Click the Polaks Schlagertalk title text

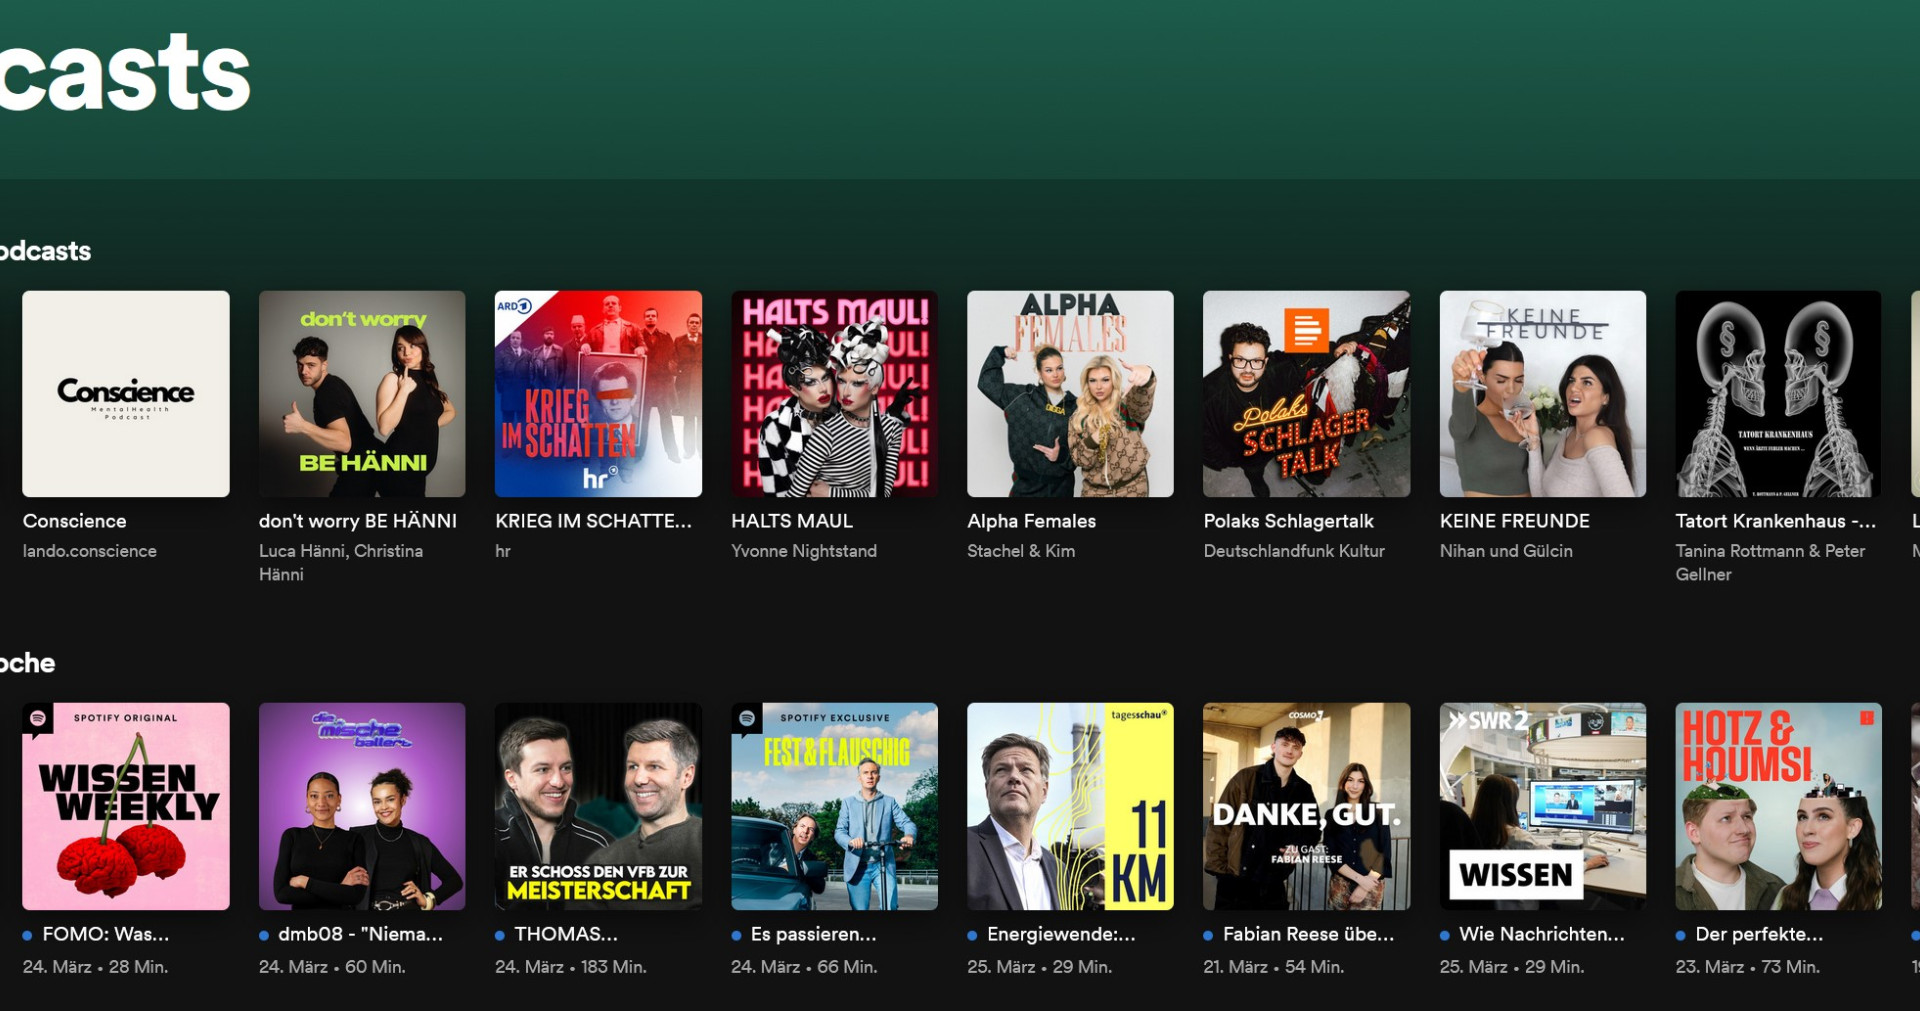(1288, 521)
